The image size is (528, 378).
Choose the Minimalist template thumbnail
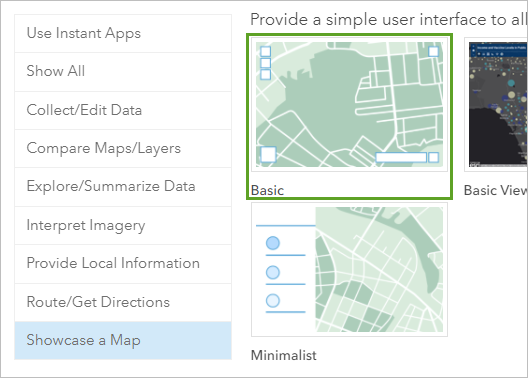[x=349, y=269]
